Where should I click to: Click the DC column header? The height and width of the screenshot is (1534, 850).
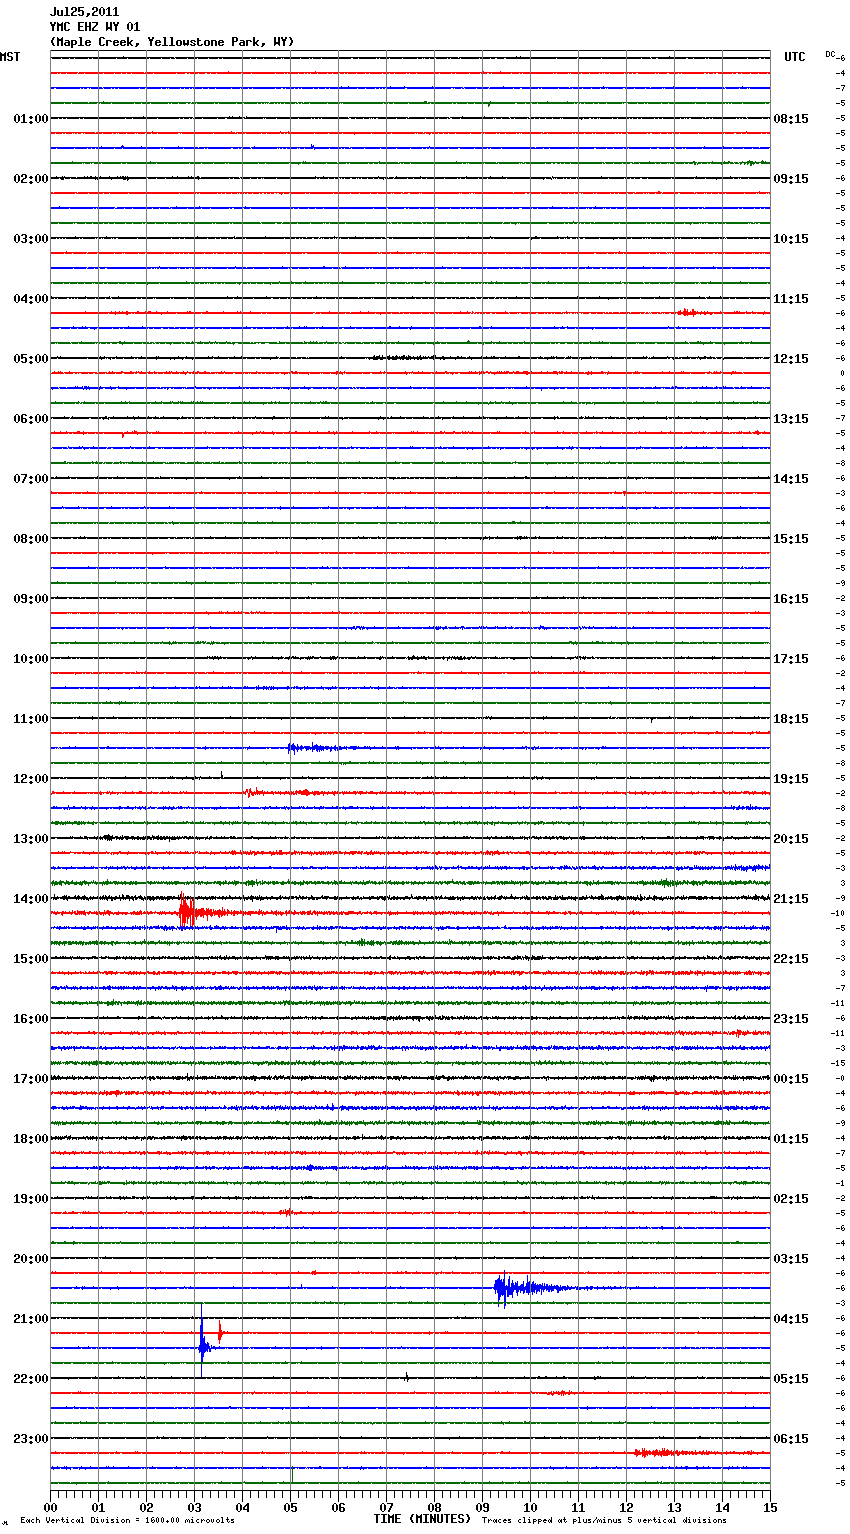pos(830,54)
